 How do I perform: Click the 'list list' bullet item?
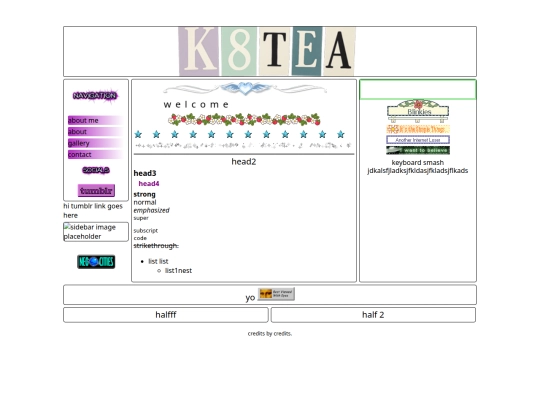coord(158,261)
